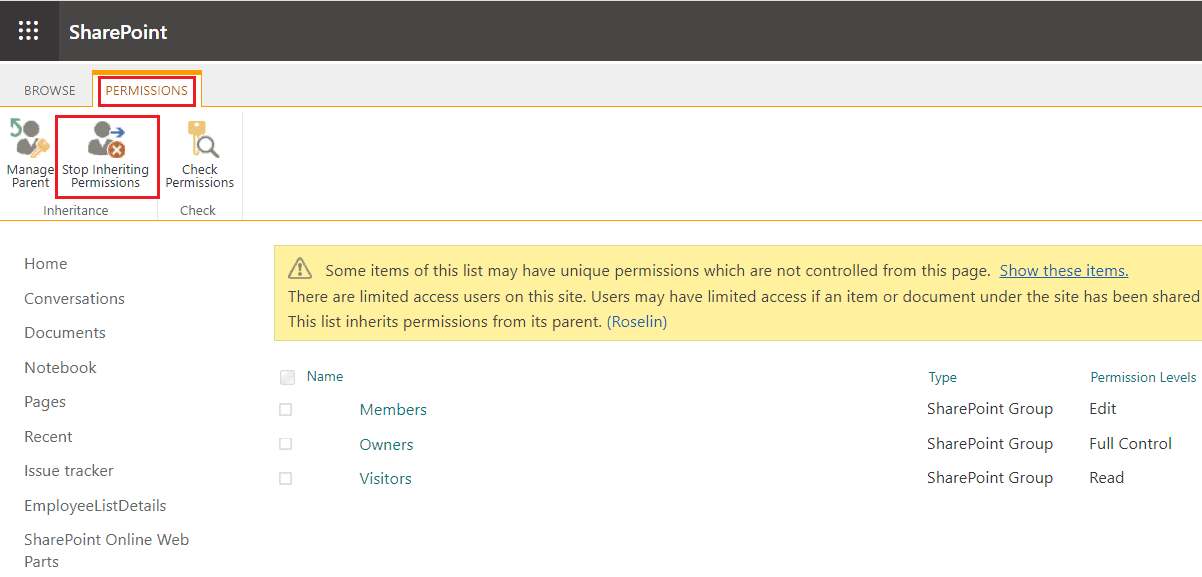Open Documents in the left navigation
This screenshot has height=577, width=1202.
(65, 333)
